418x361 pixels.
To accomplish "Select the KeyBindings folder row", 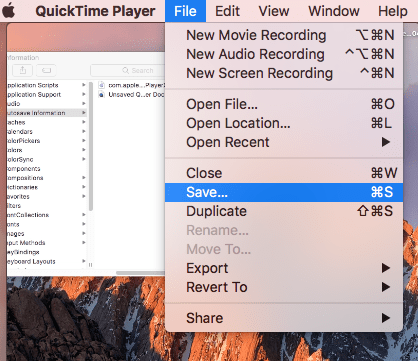I will pos(46,252).
